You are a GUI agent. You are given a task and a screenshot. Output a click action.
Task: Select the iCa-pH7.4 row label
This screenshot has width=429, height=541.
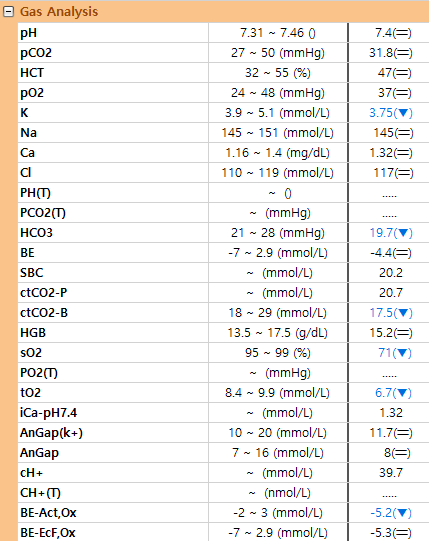click(x=48, y=413)
